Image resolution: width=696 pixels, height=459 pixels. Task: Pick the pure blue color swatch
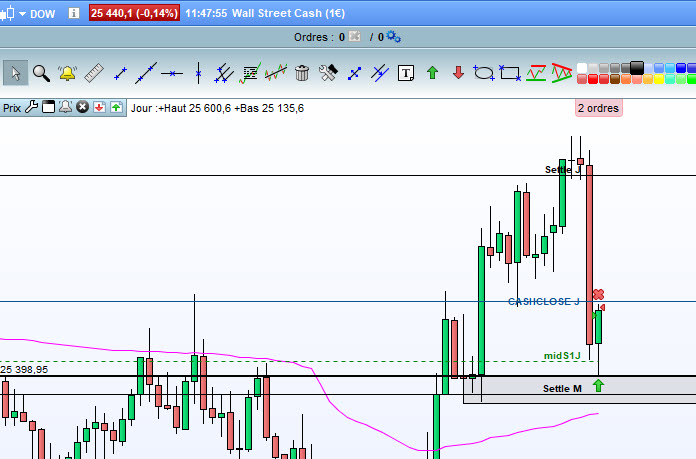click(681, 68)
